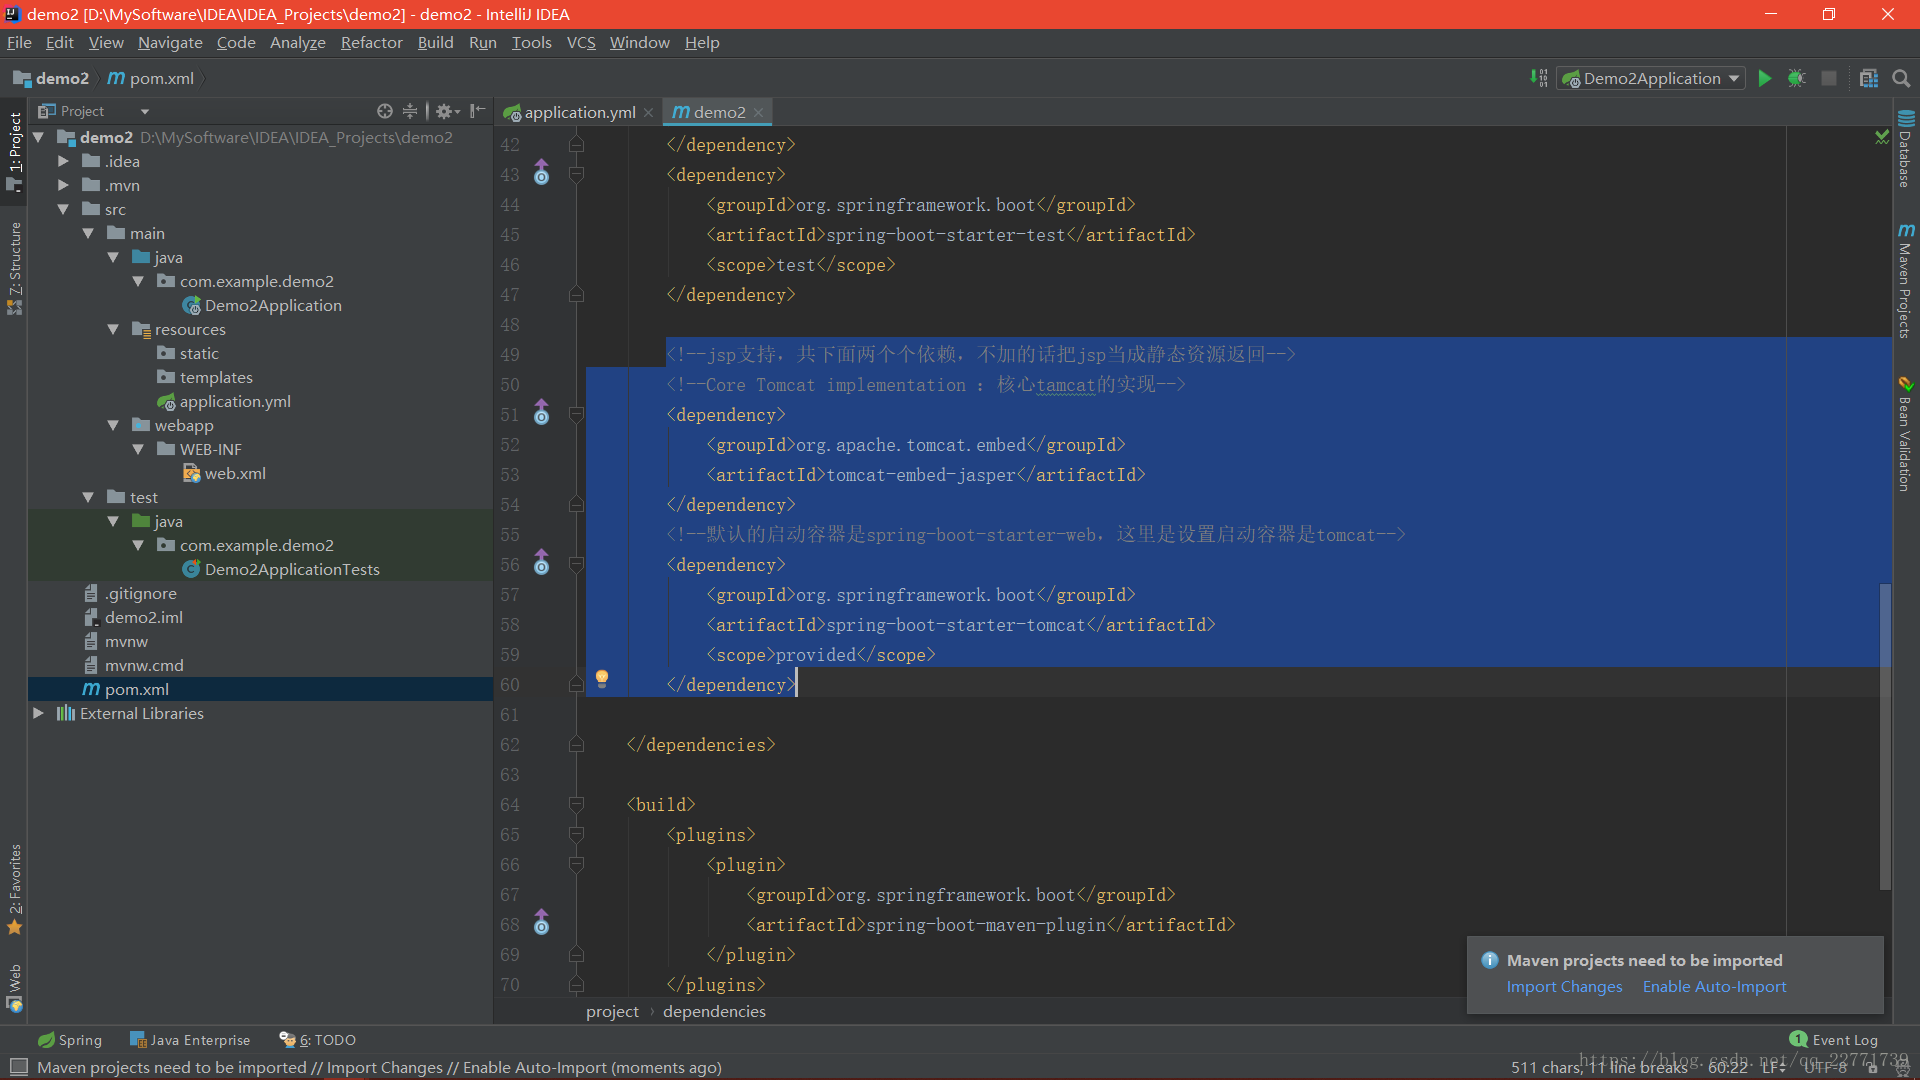Open the Event Log window
Viewport: 1920px width, 1080px height.
1834,1040
